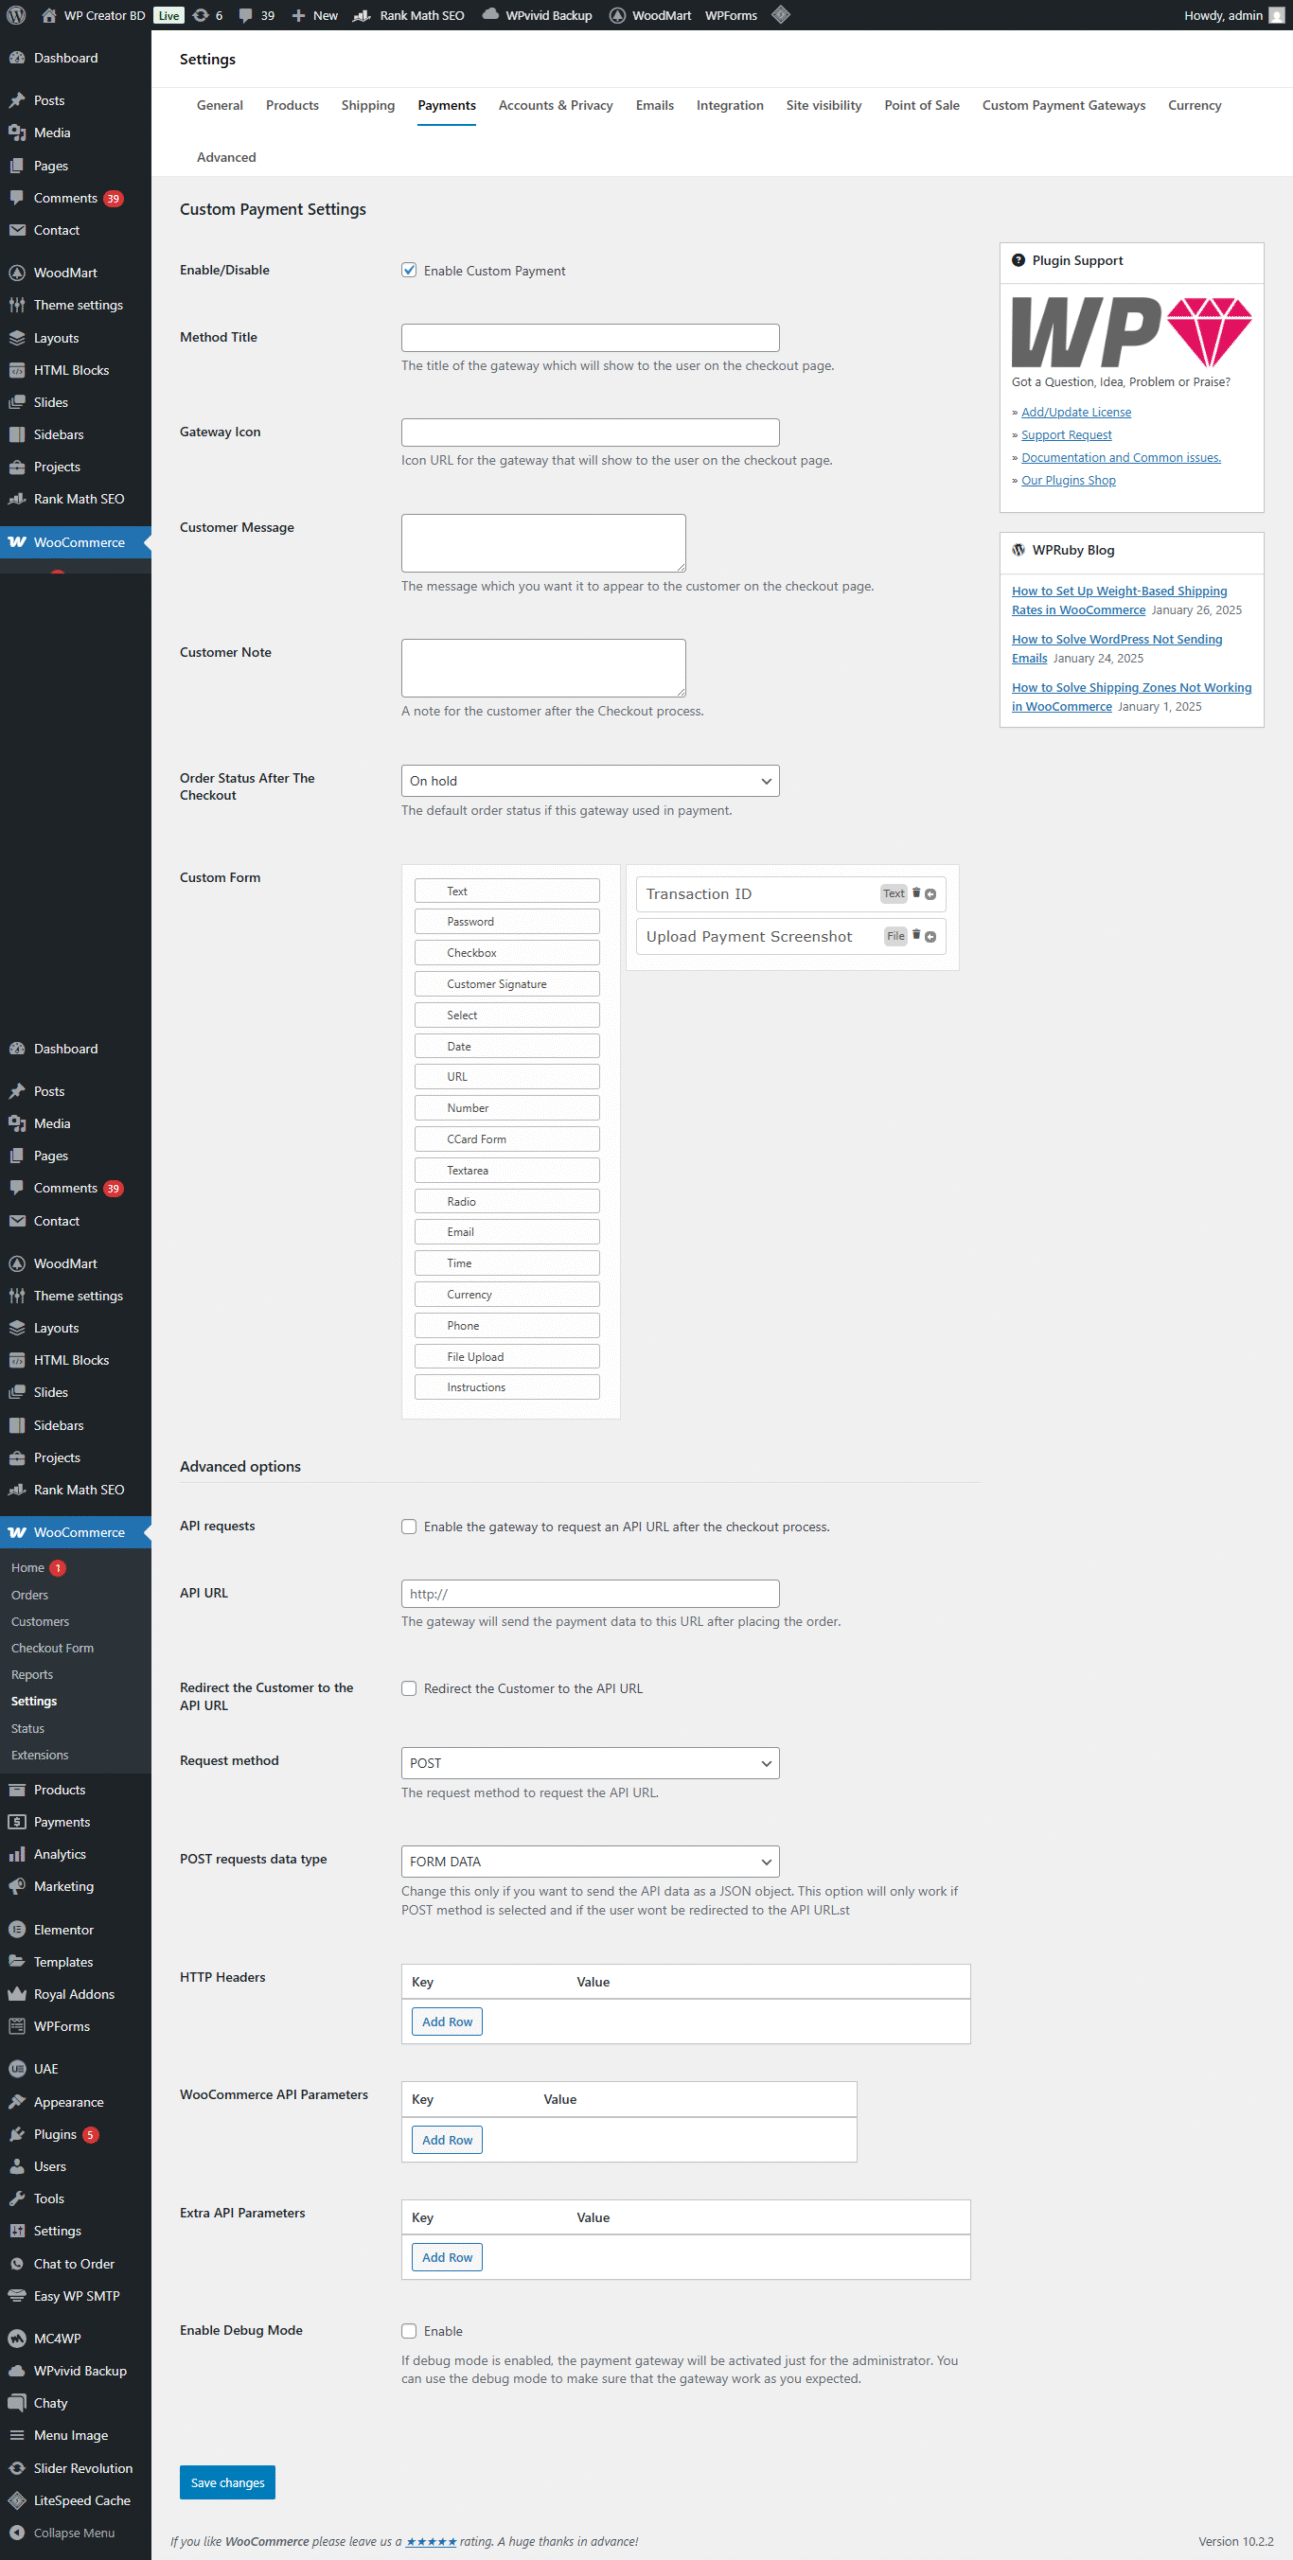Click trash icon on Upload Payment Screenshot field
1293x2560 pixels.
pos(916,935)
